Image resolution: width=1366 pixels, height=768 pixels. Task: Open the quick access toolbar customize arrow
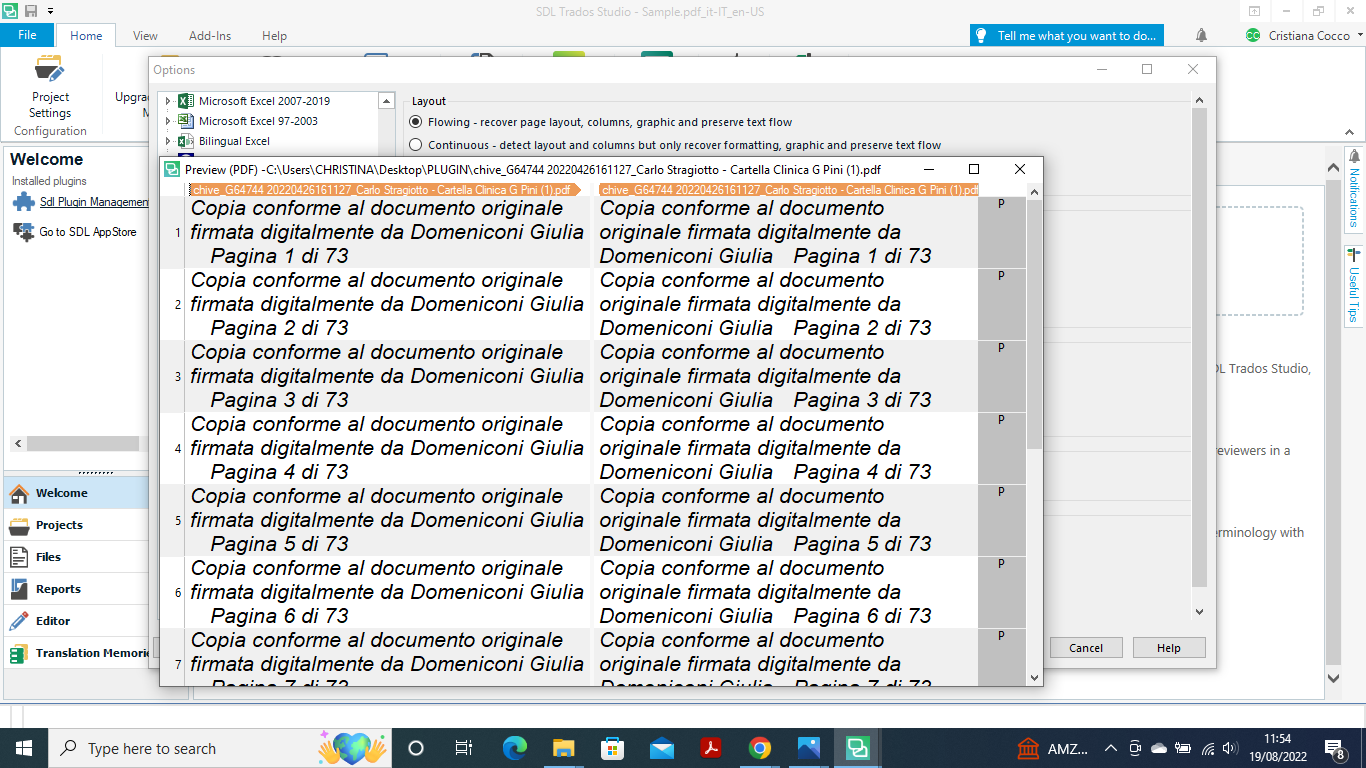click(50, 11)
